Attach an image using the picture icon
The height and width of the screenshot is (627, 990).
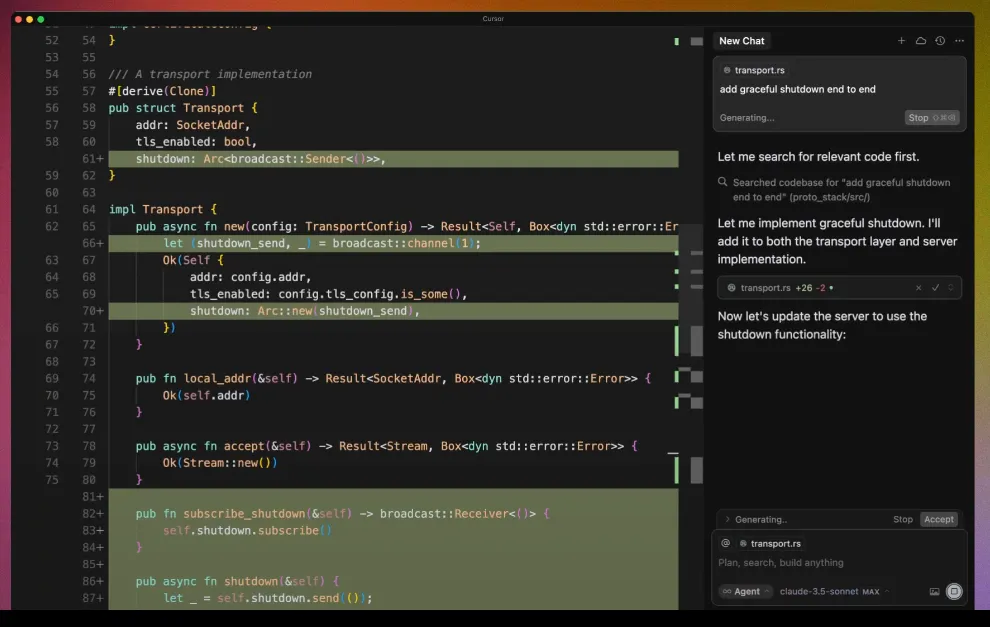tap(934, 592)
